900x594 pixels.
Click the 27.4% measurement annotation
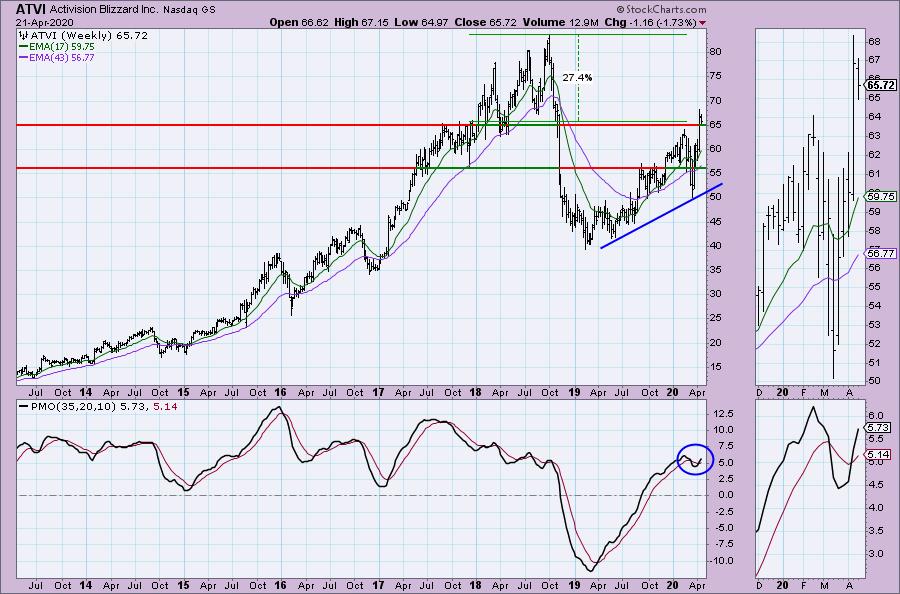[577, 77]
